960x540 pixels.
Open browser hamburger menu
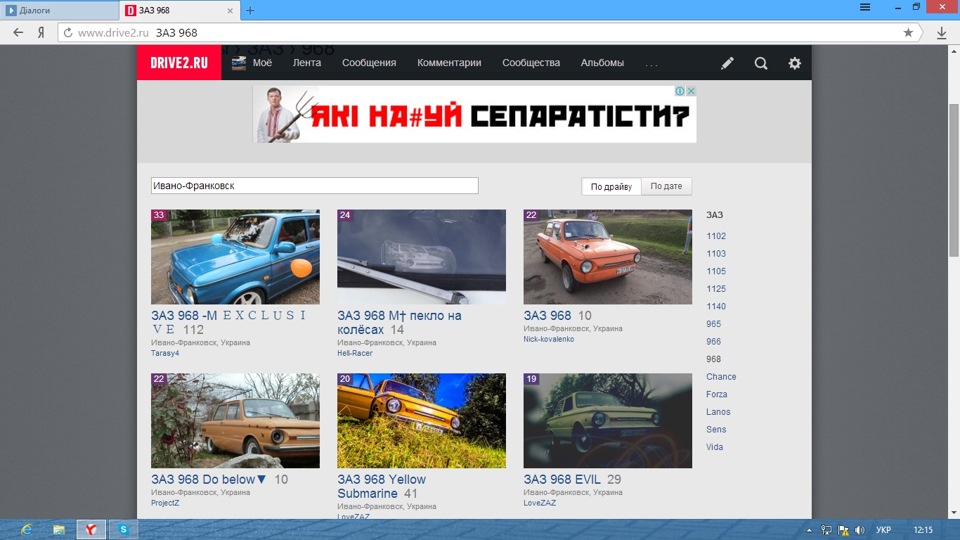[865, 7]
